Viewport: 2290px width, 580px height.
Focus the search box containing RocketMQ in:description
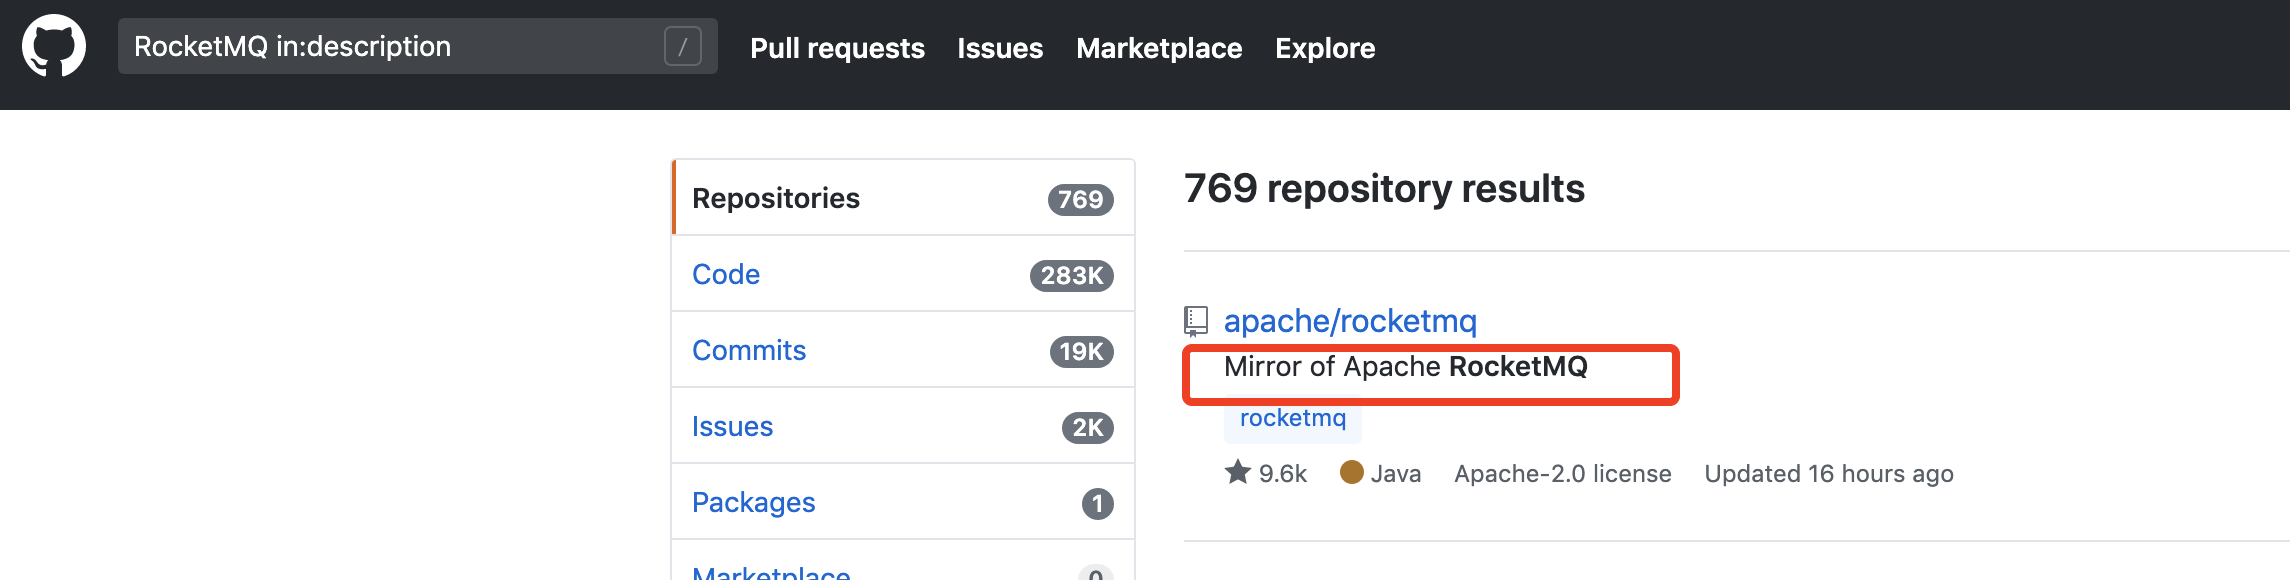pyautogui.click(x=390, y=46)
